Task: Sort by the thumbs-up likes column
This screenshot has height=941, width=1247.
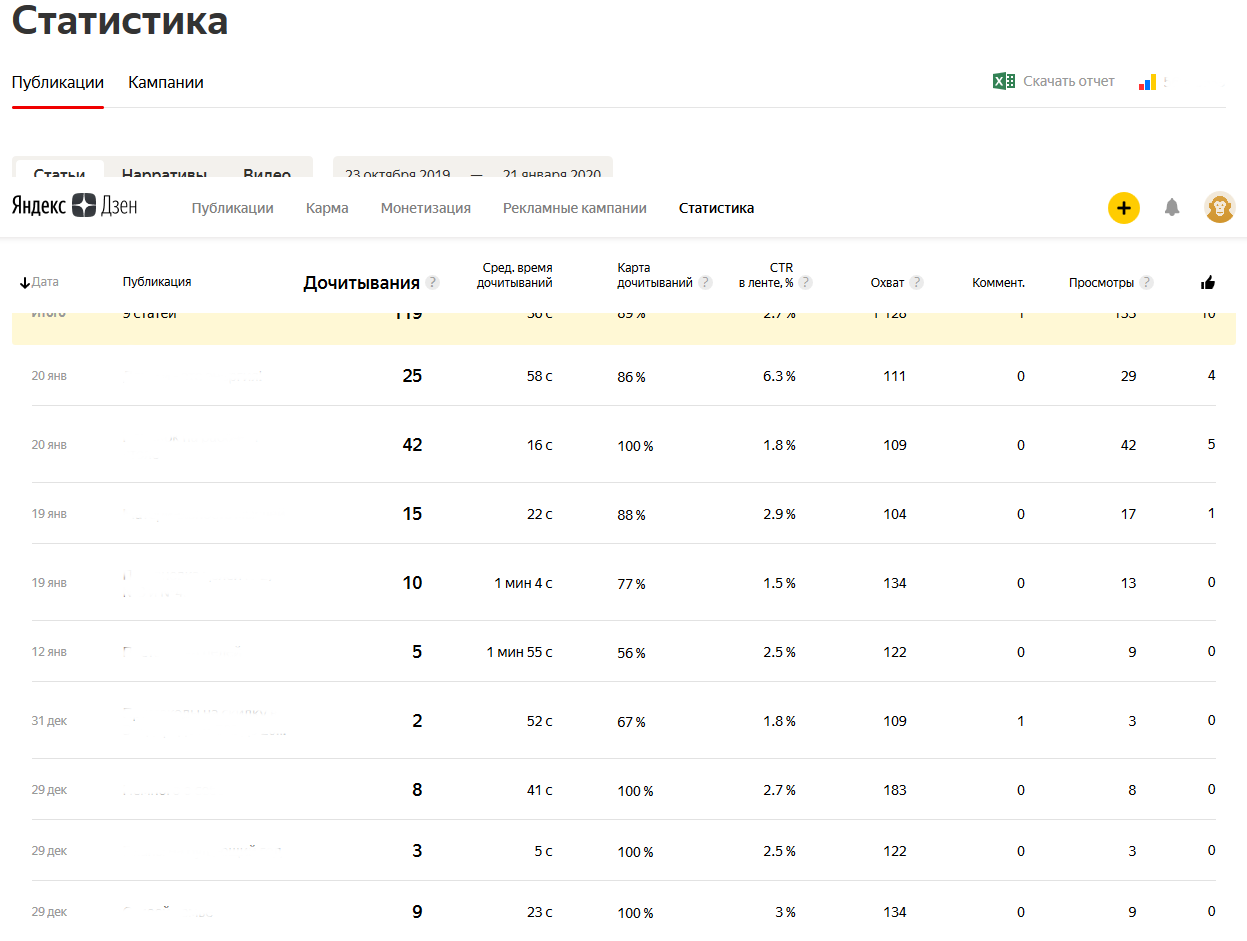Action: point(1208,283)
